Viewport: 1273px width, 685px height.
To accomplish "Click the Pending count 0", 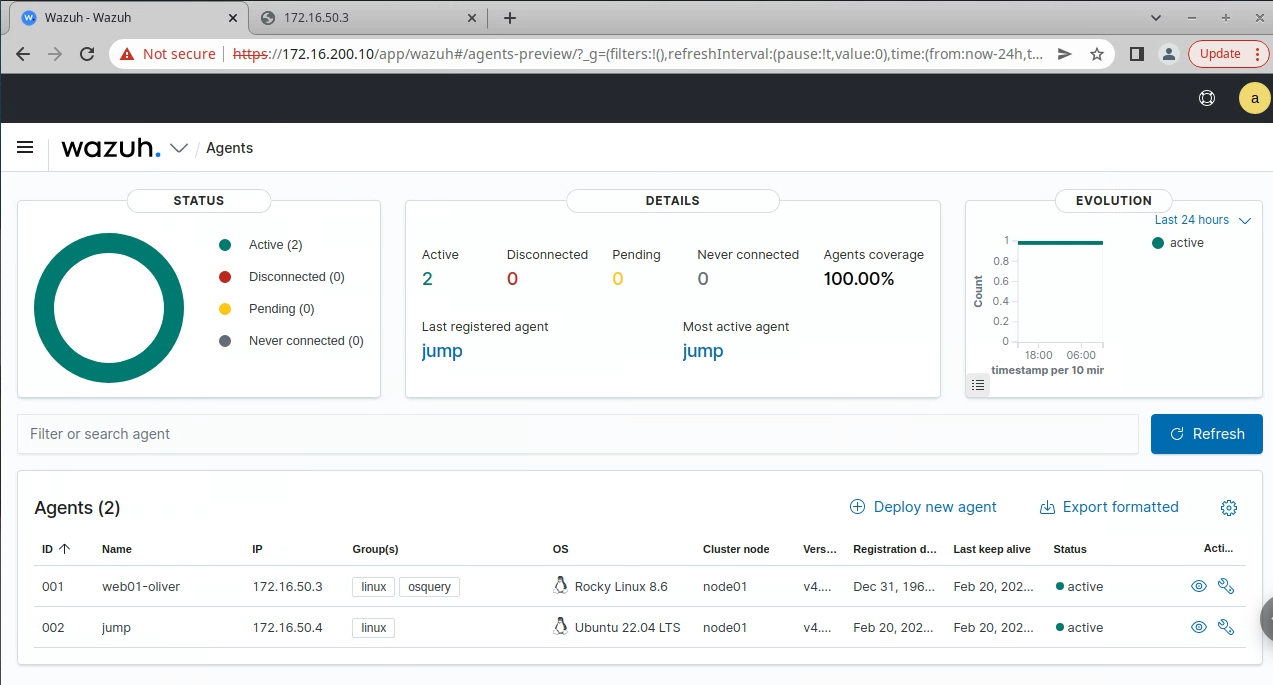I will click(x=618, y=279).
